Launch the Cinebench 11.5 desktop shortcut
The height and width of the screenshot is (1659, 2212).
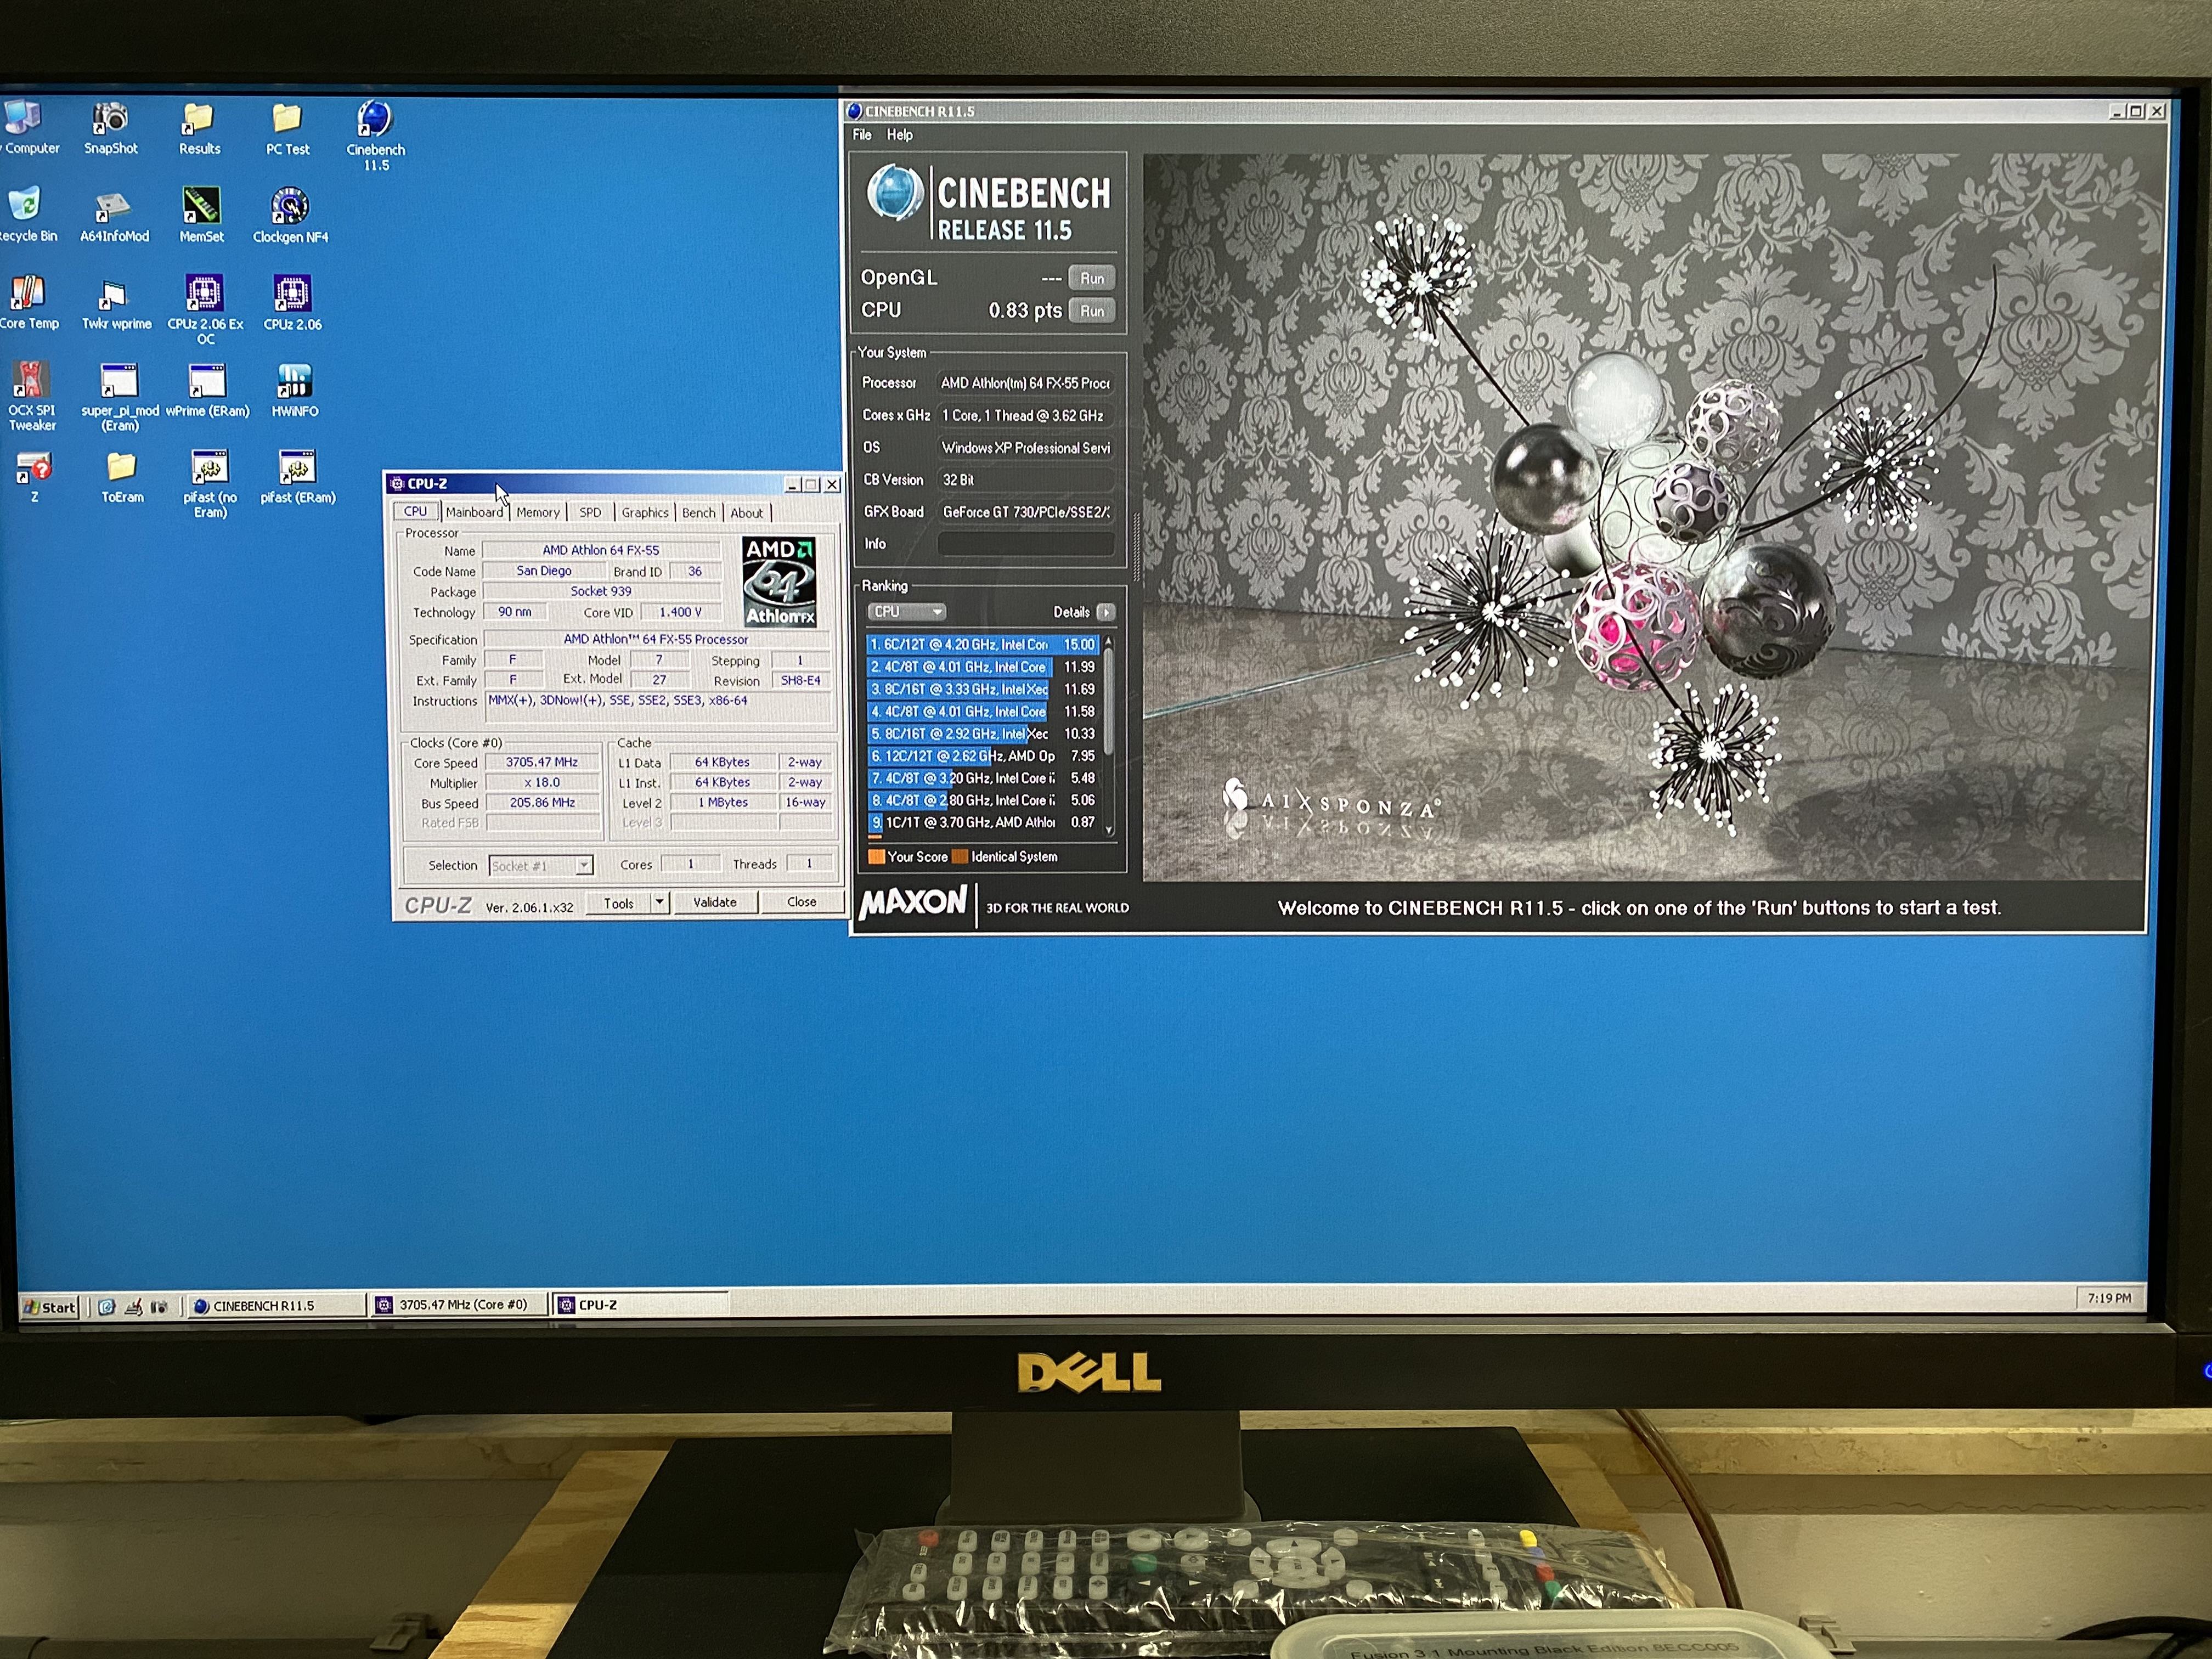[x=375, y=134]
